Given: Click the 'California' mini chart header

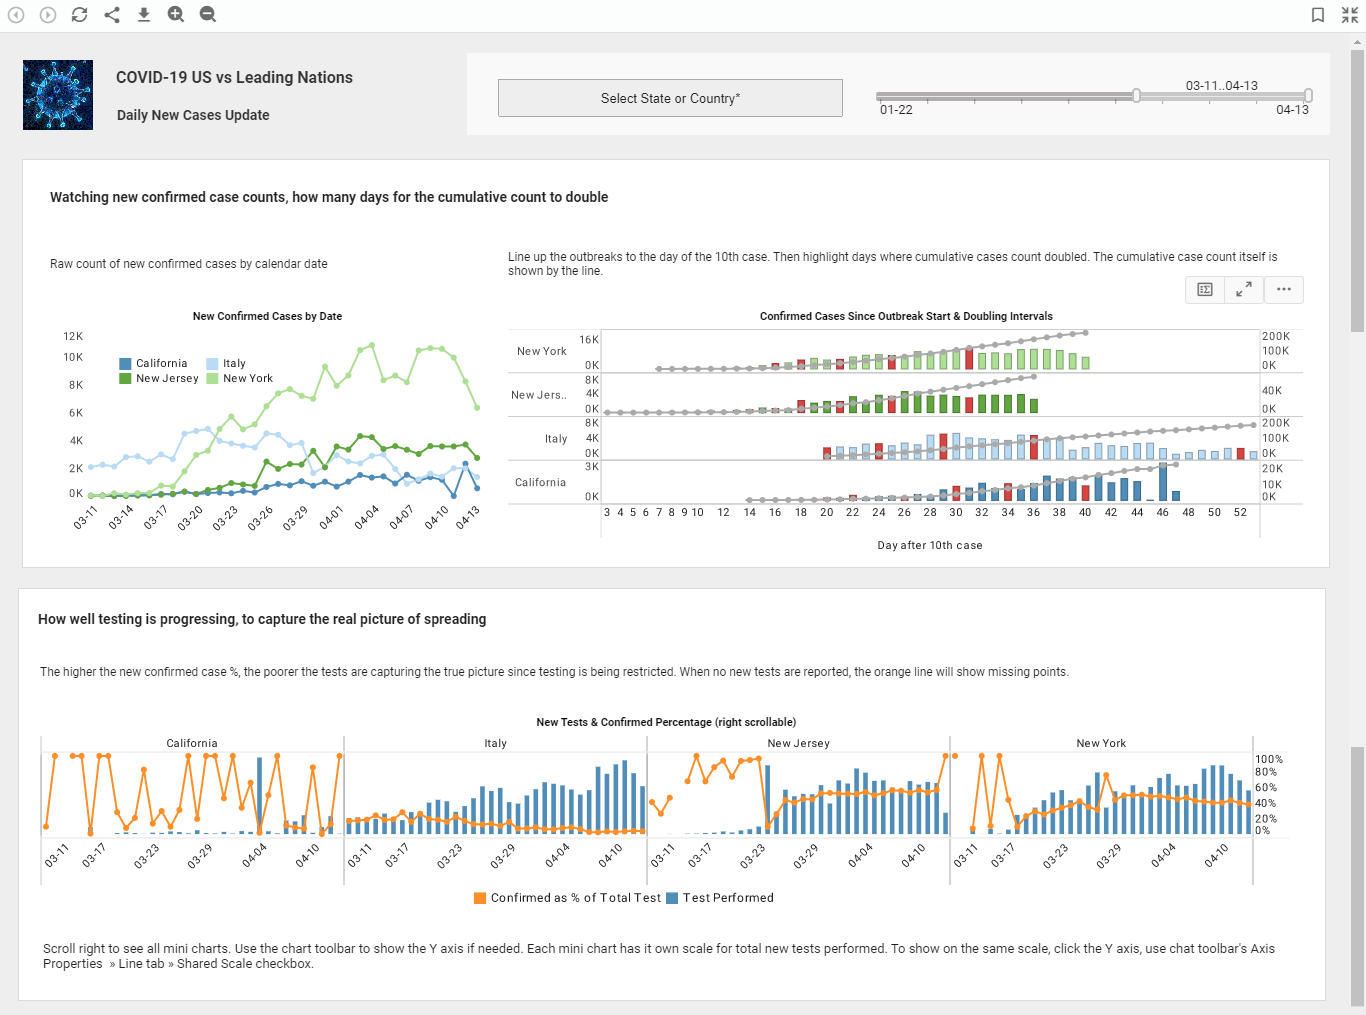Looking at the screenshot, I should tap(192, 744).
